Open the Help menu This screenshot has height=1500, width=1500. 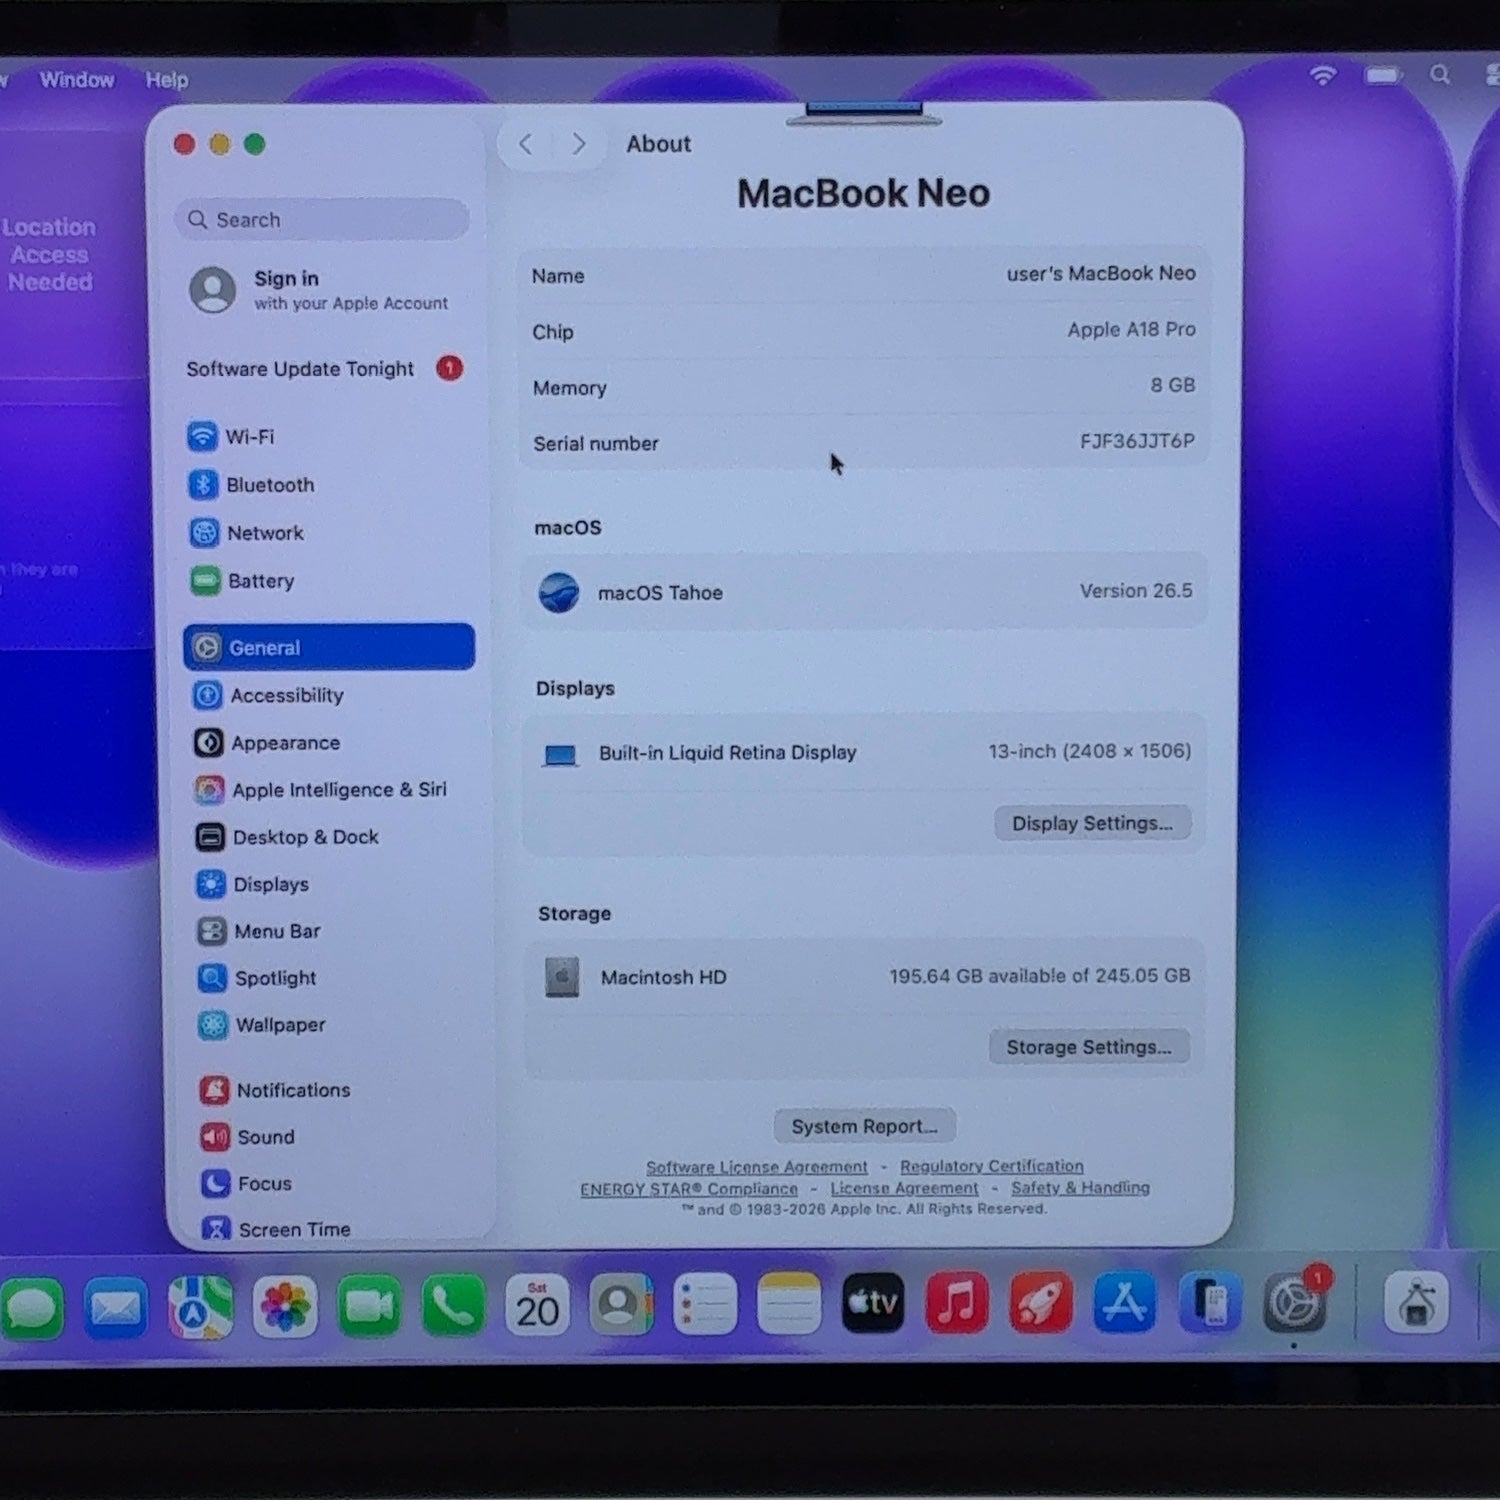[167, 80]
